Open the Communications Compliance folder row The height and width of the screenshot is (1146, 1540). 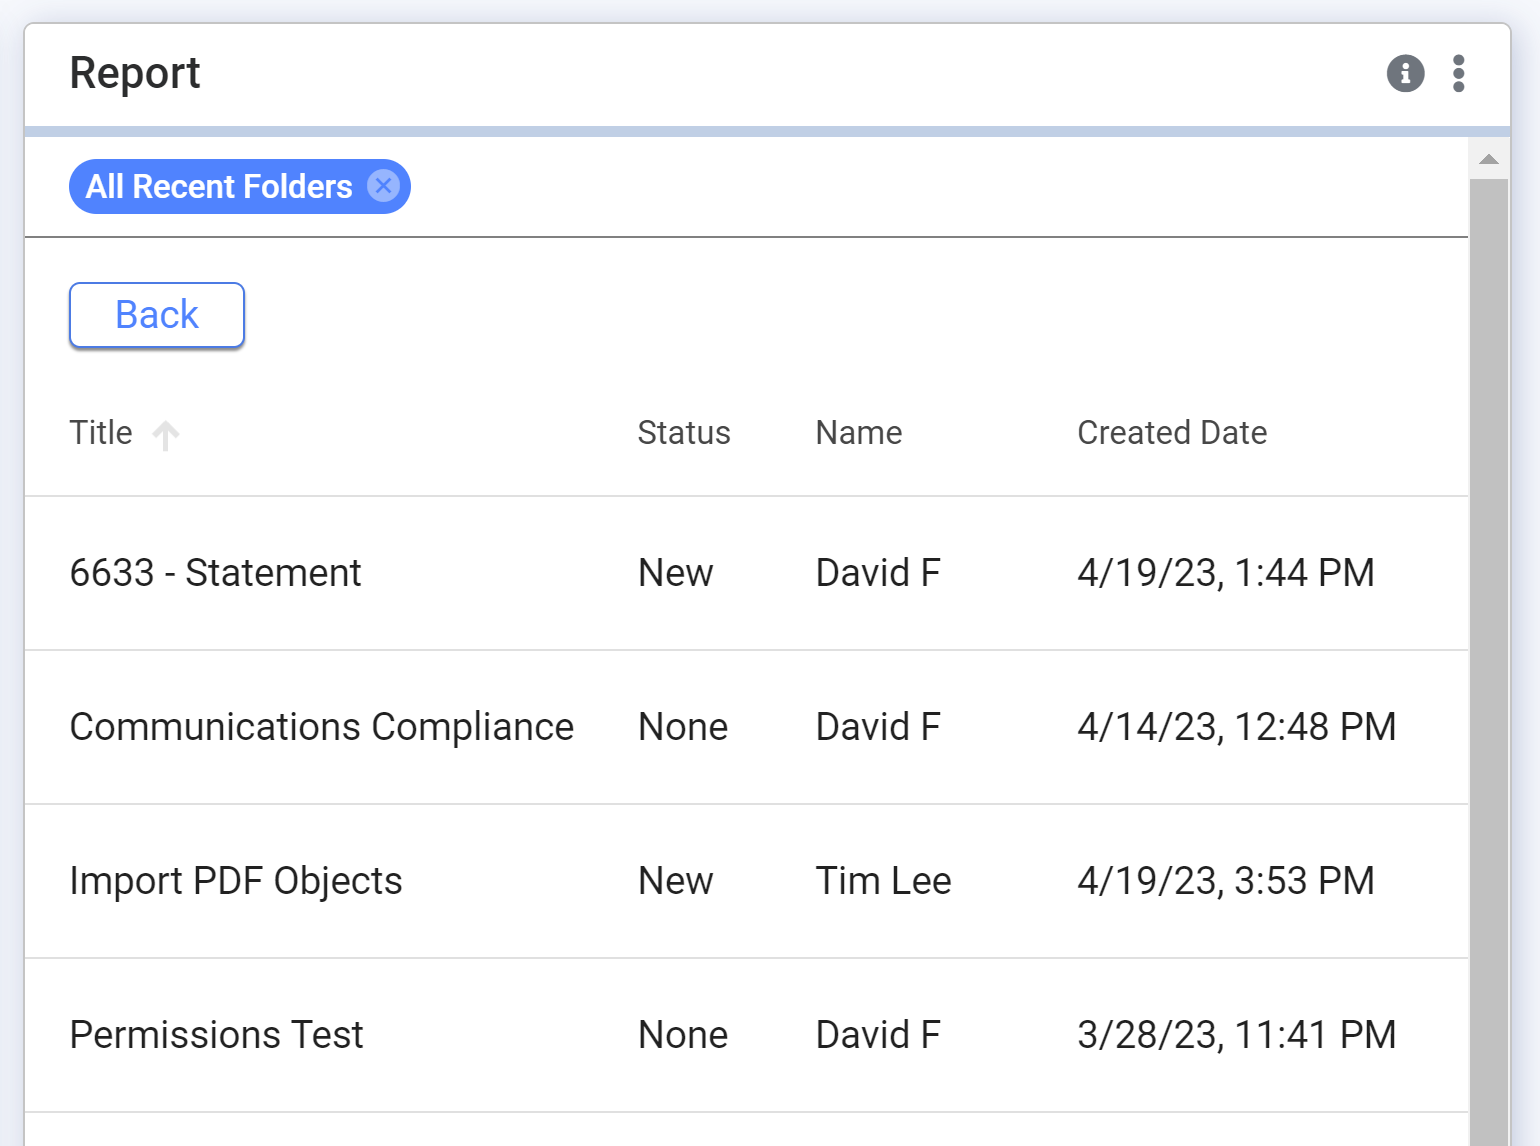pyautogui.click(x=321, y=727)
